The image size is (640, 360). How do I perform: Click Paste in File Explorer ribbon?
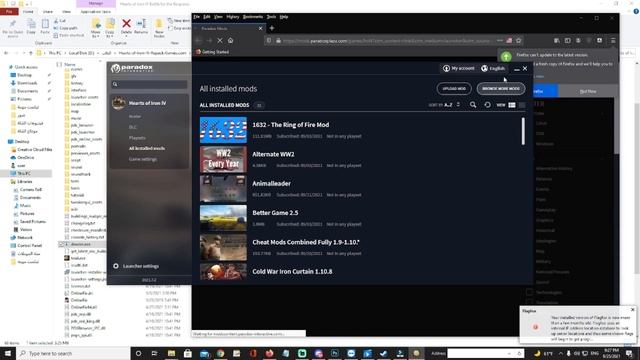tap(45, 27)
